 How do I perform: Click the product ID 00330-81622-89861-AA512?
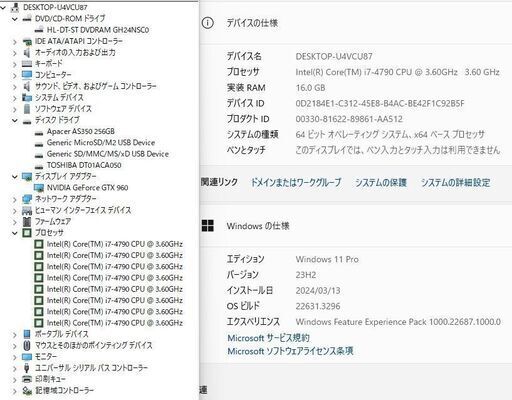coord(349,119)
